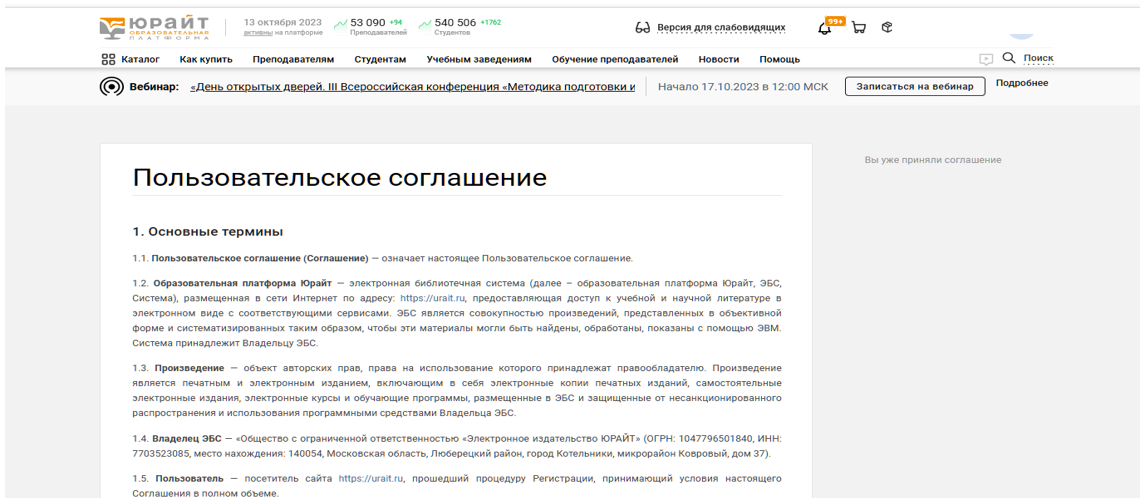Click the 13 октября 2023 date
1148x504 pixels.
point(283,22)
